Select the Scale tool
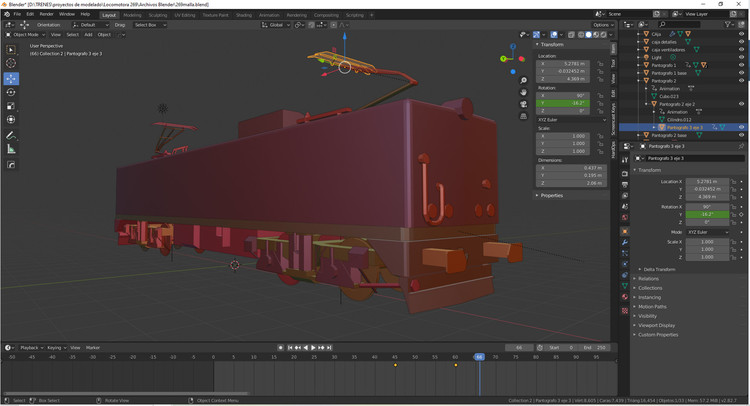Viewport: 750px width, 406px height. 11,106
